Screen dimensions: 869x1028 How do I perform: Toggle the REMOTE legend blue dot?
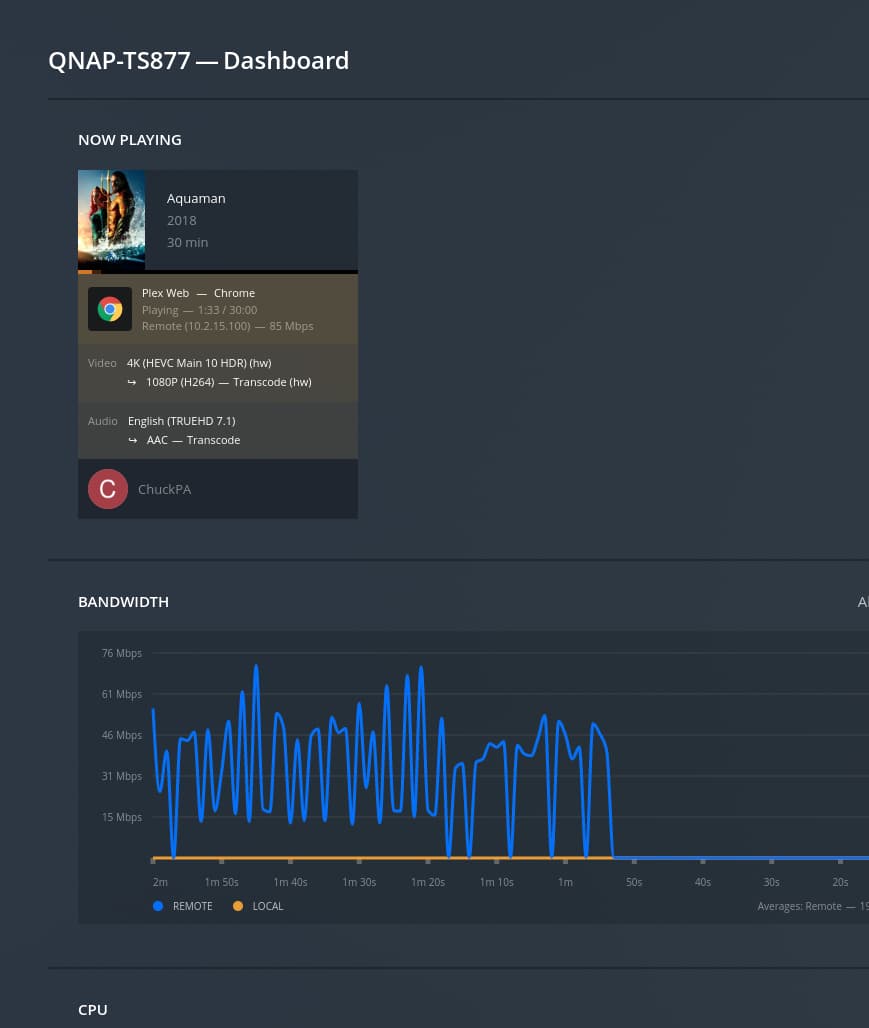coord(158,906)
